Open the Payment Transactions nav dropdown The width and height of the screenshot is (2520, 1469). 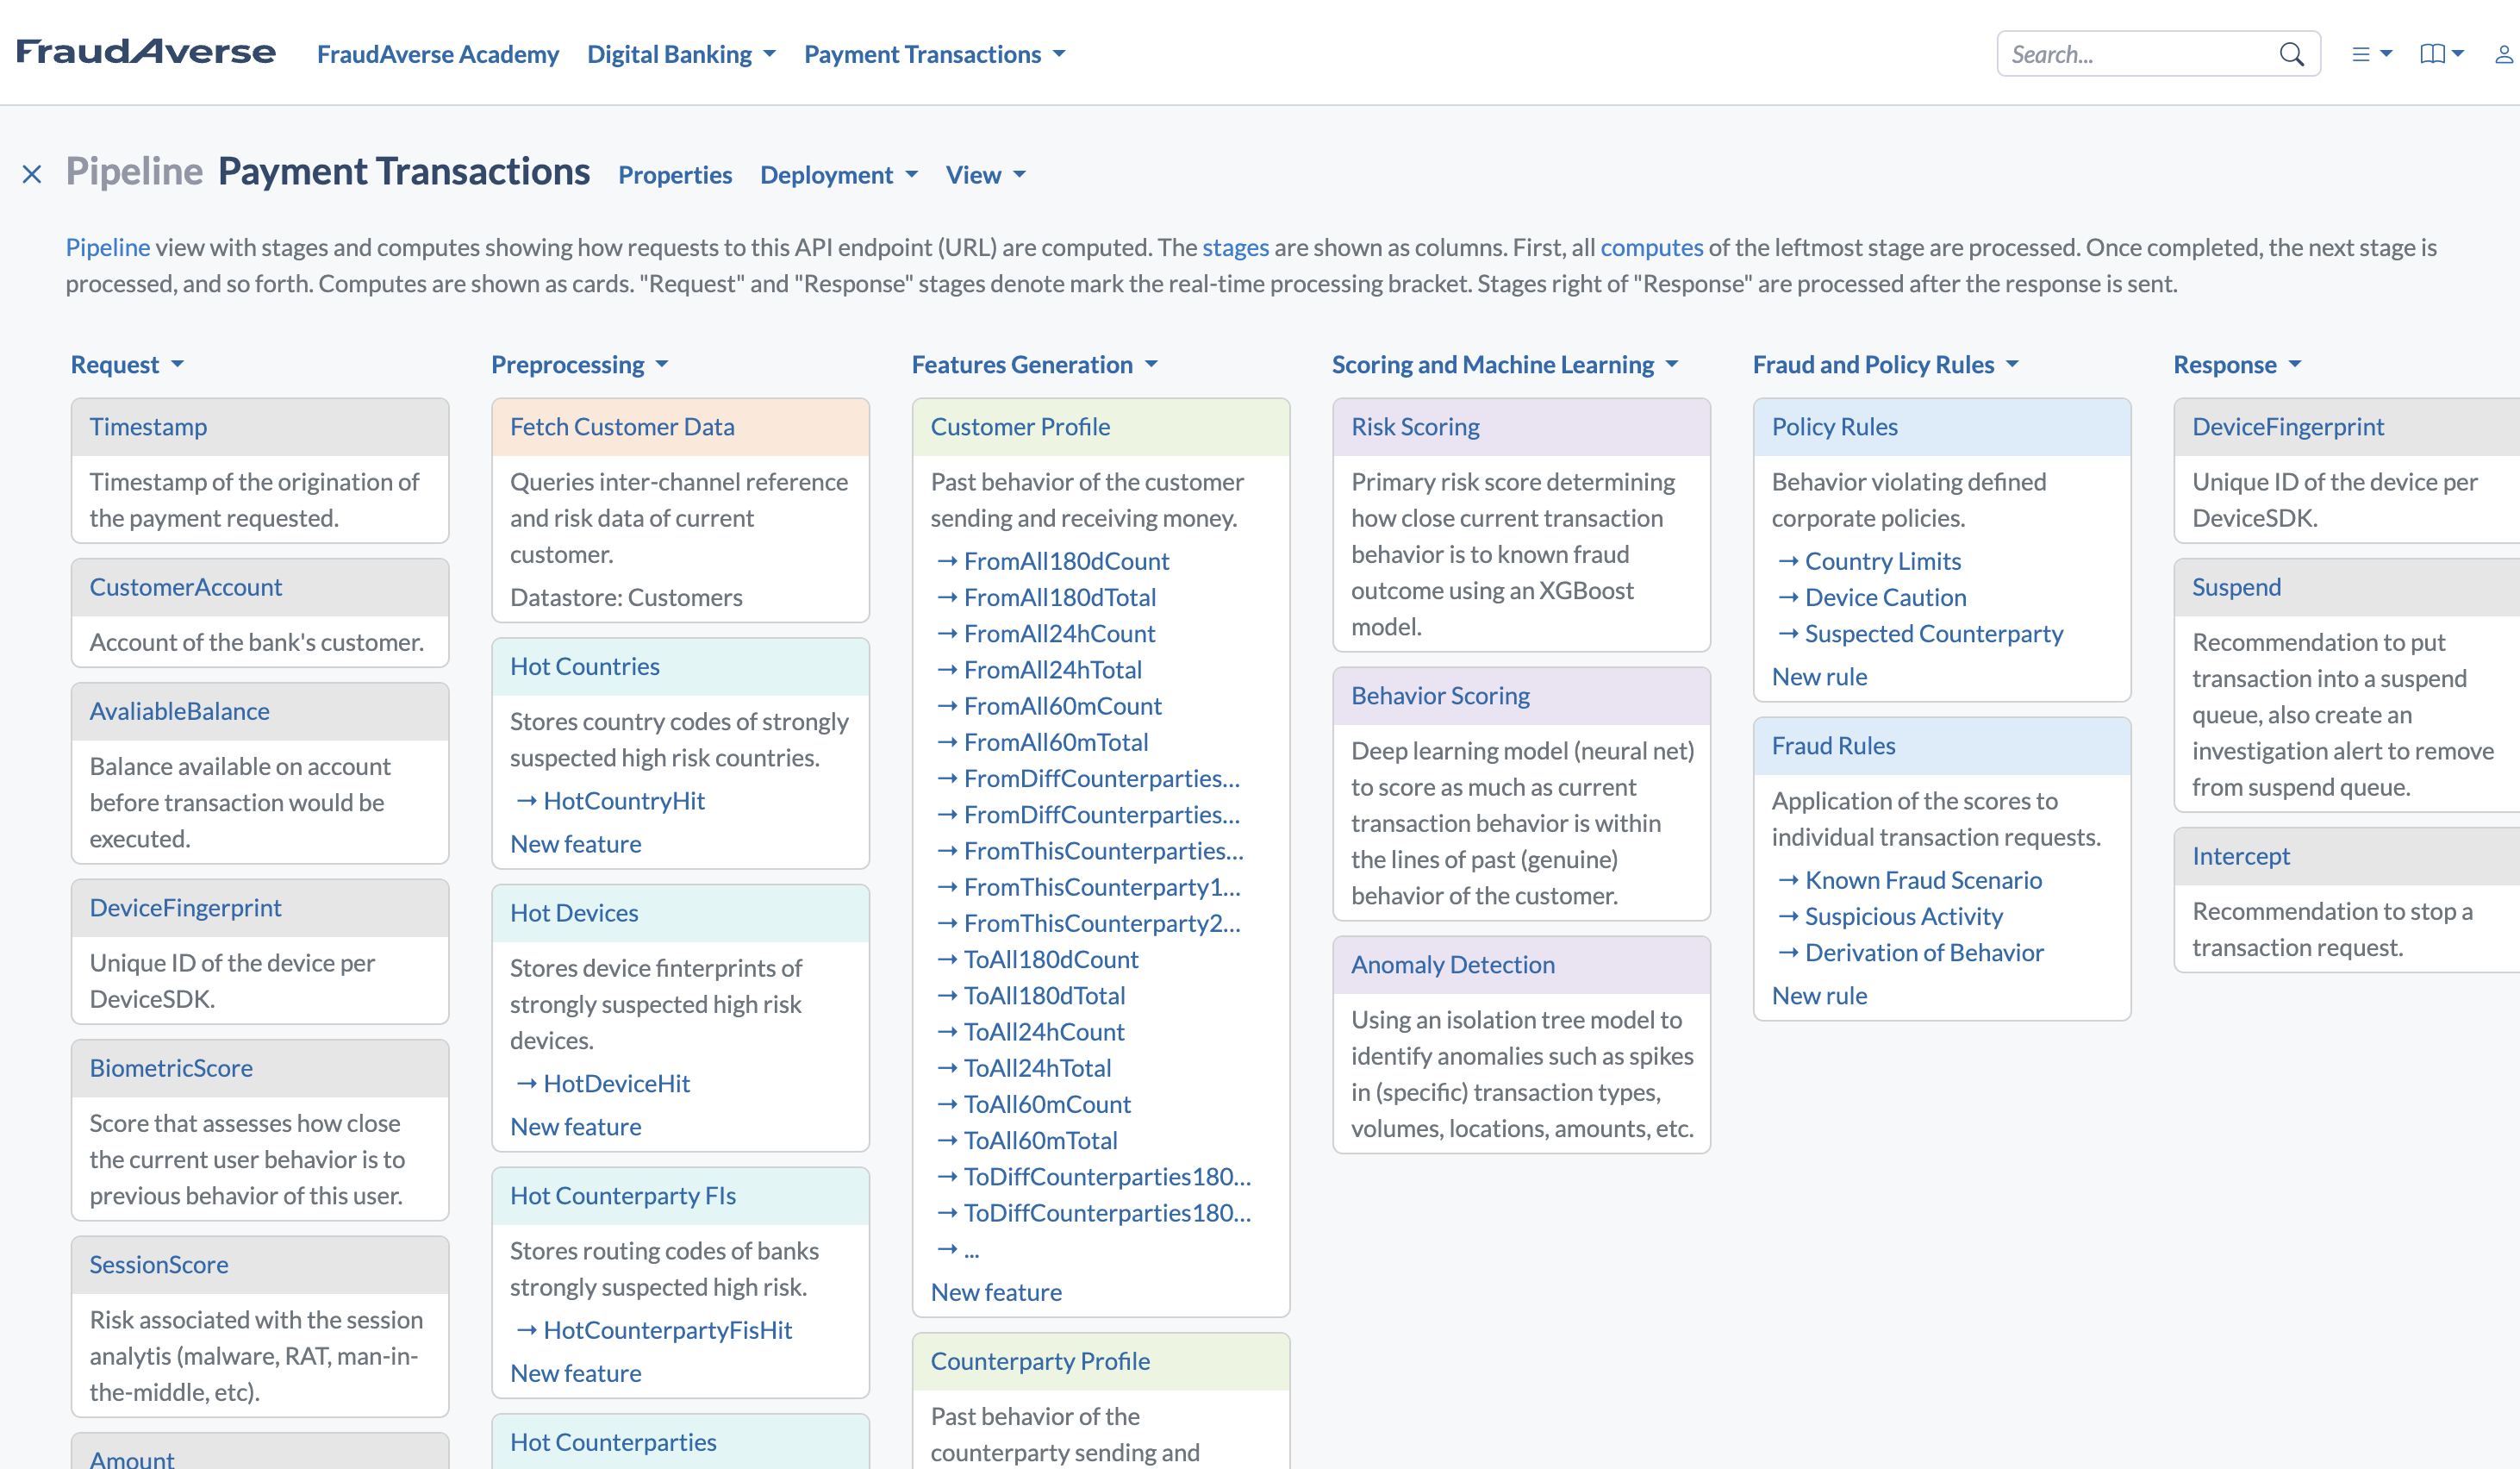click(934, 54)
